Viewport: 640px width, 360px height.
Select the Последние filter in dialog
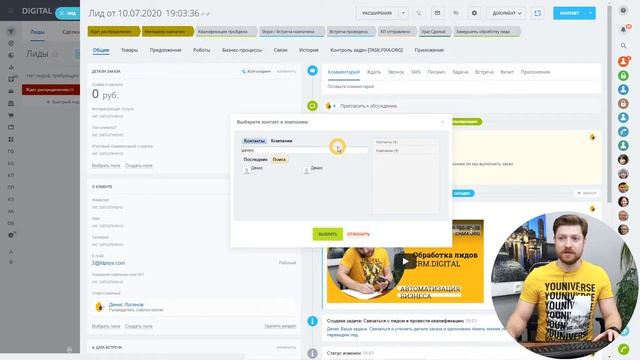(x=256, y=160)
